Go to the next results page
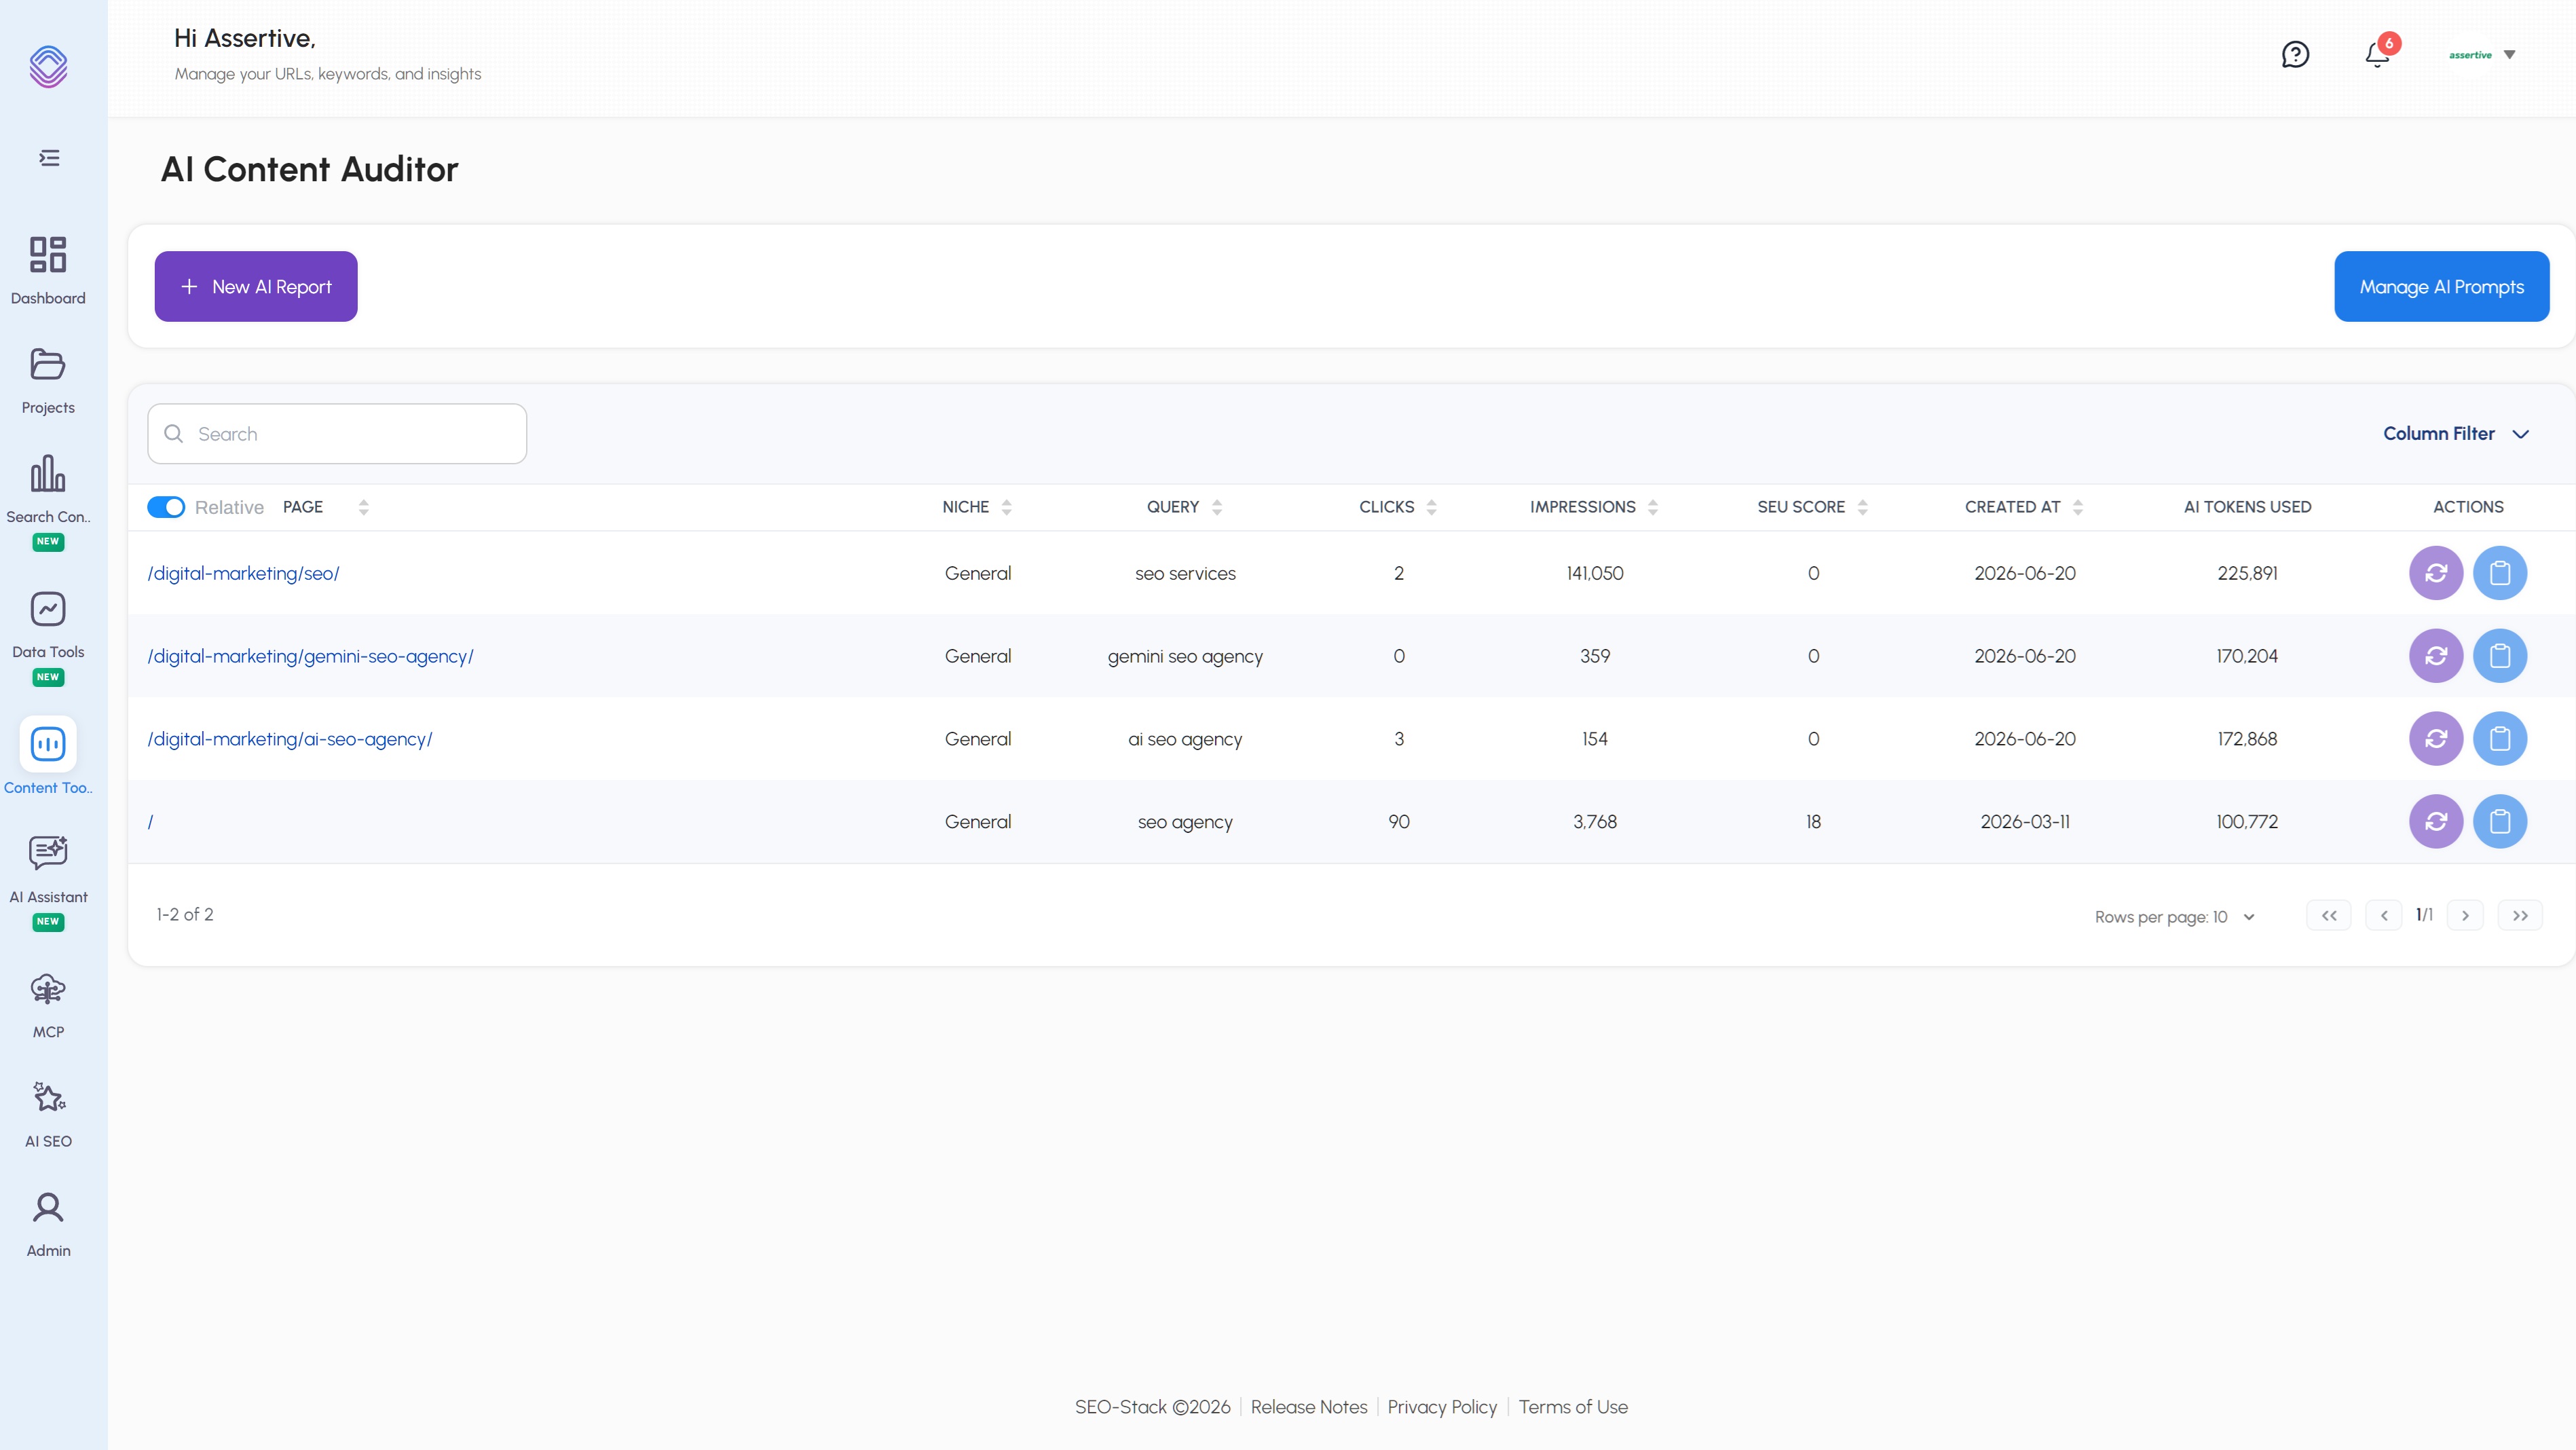This screenshot has width=2576, height=1450. pos(2465,915)
